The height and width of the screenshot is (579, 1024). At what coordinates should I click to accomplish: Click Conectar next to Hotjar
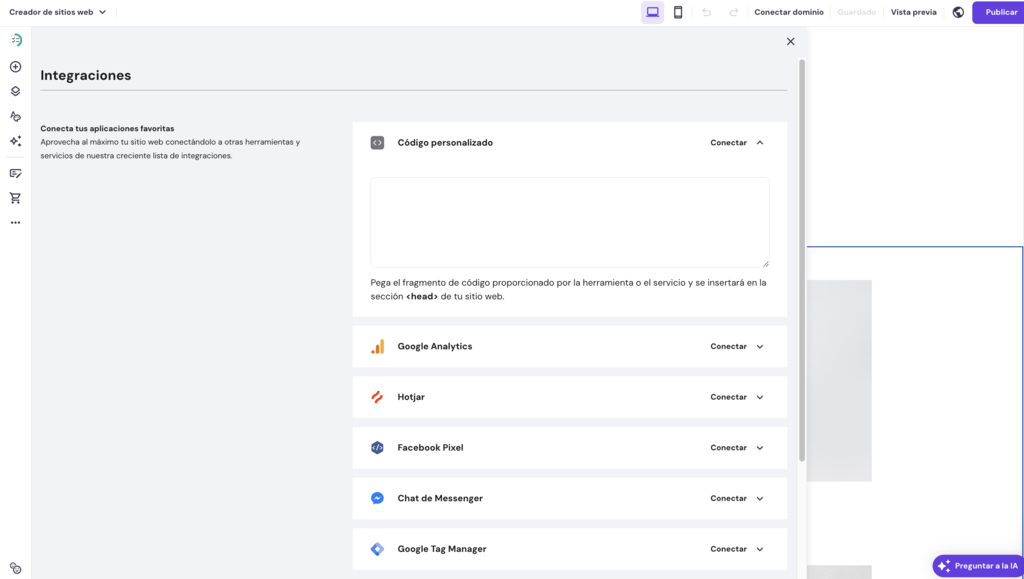click(x=730, y=397)
